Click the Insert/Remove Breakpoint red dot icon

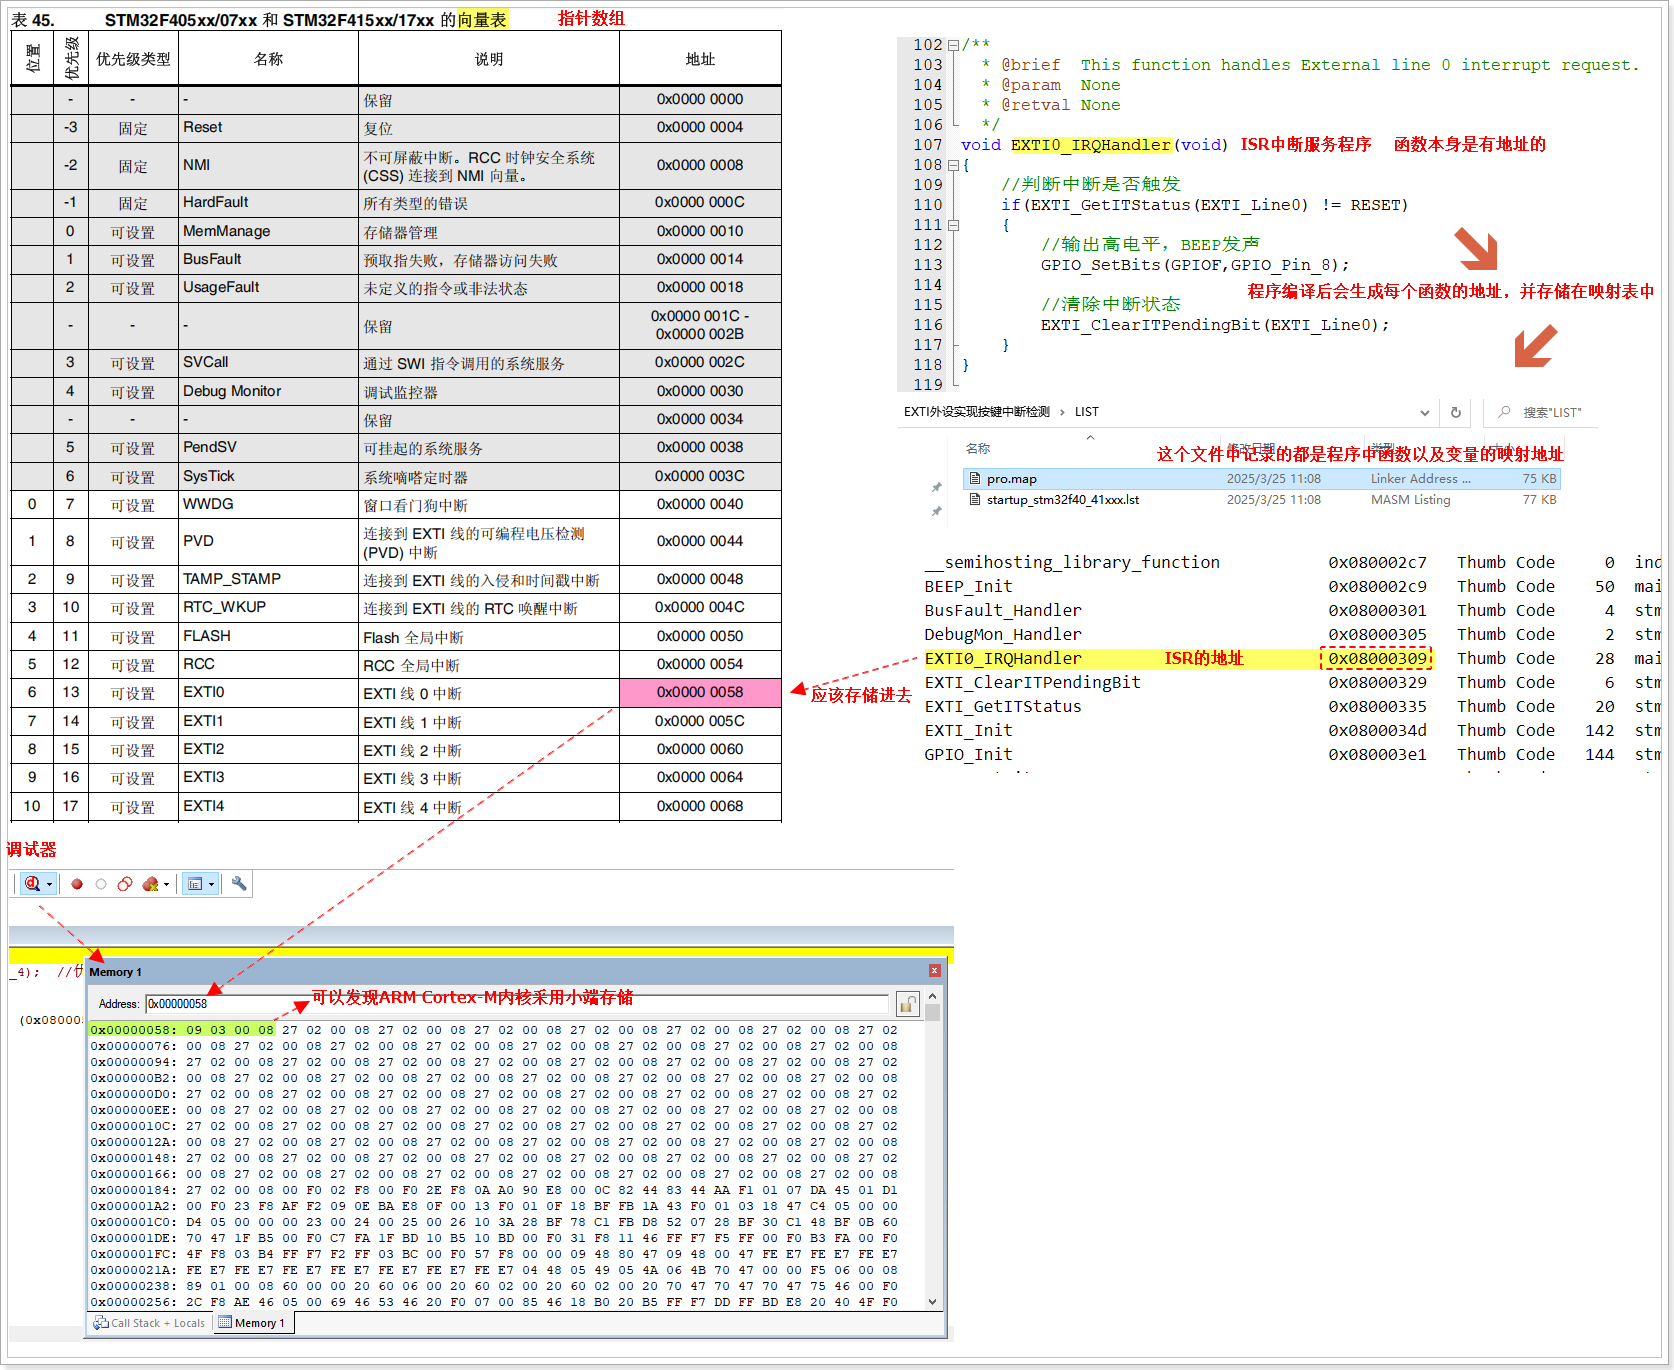click(77, 884)
